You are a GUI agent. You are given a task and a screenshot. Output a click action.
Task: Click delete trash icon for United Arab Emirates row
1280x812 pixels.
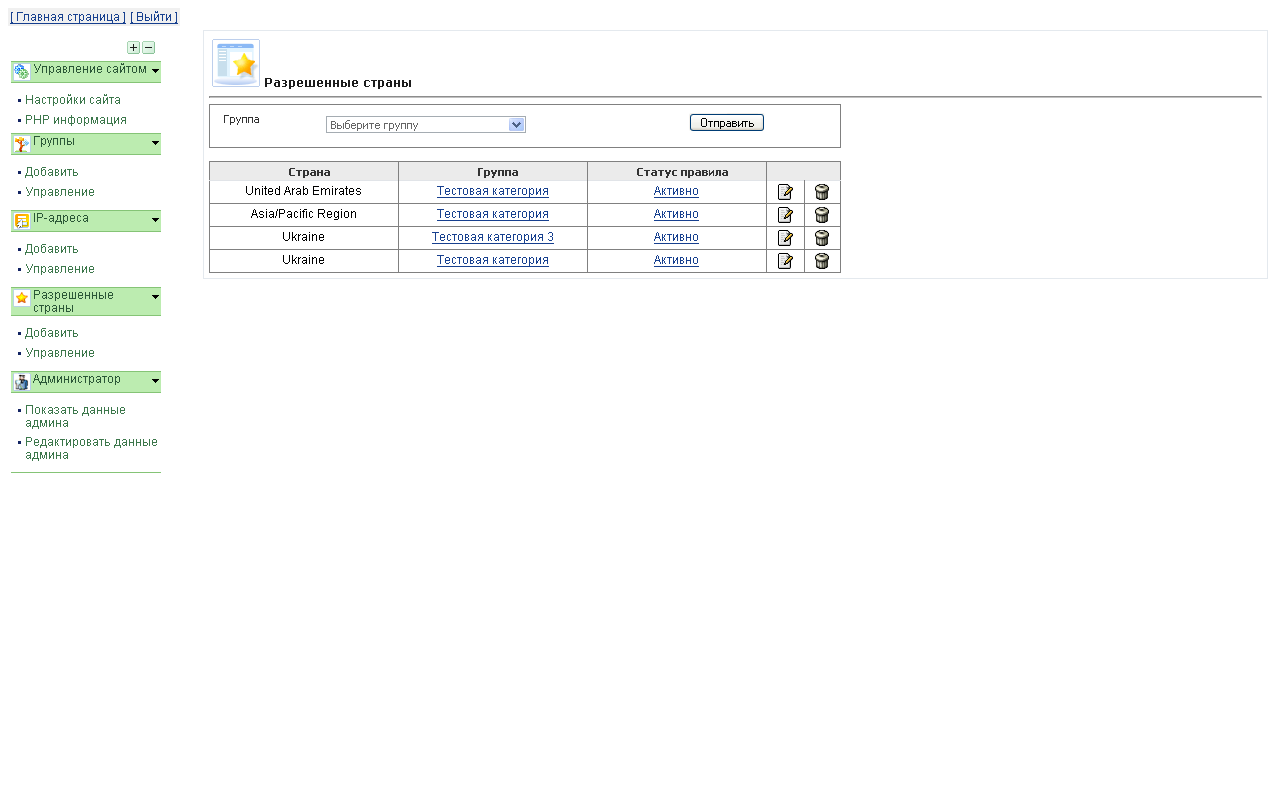(822, 192)
